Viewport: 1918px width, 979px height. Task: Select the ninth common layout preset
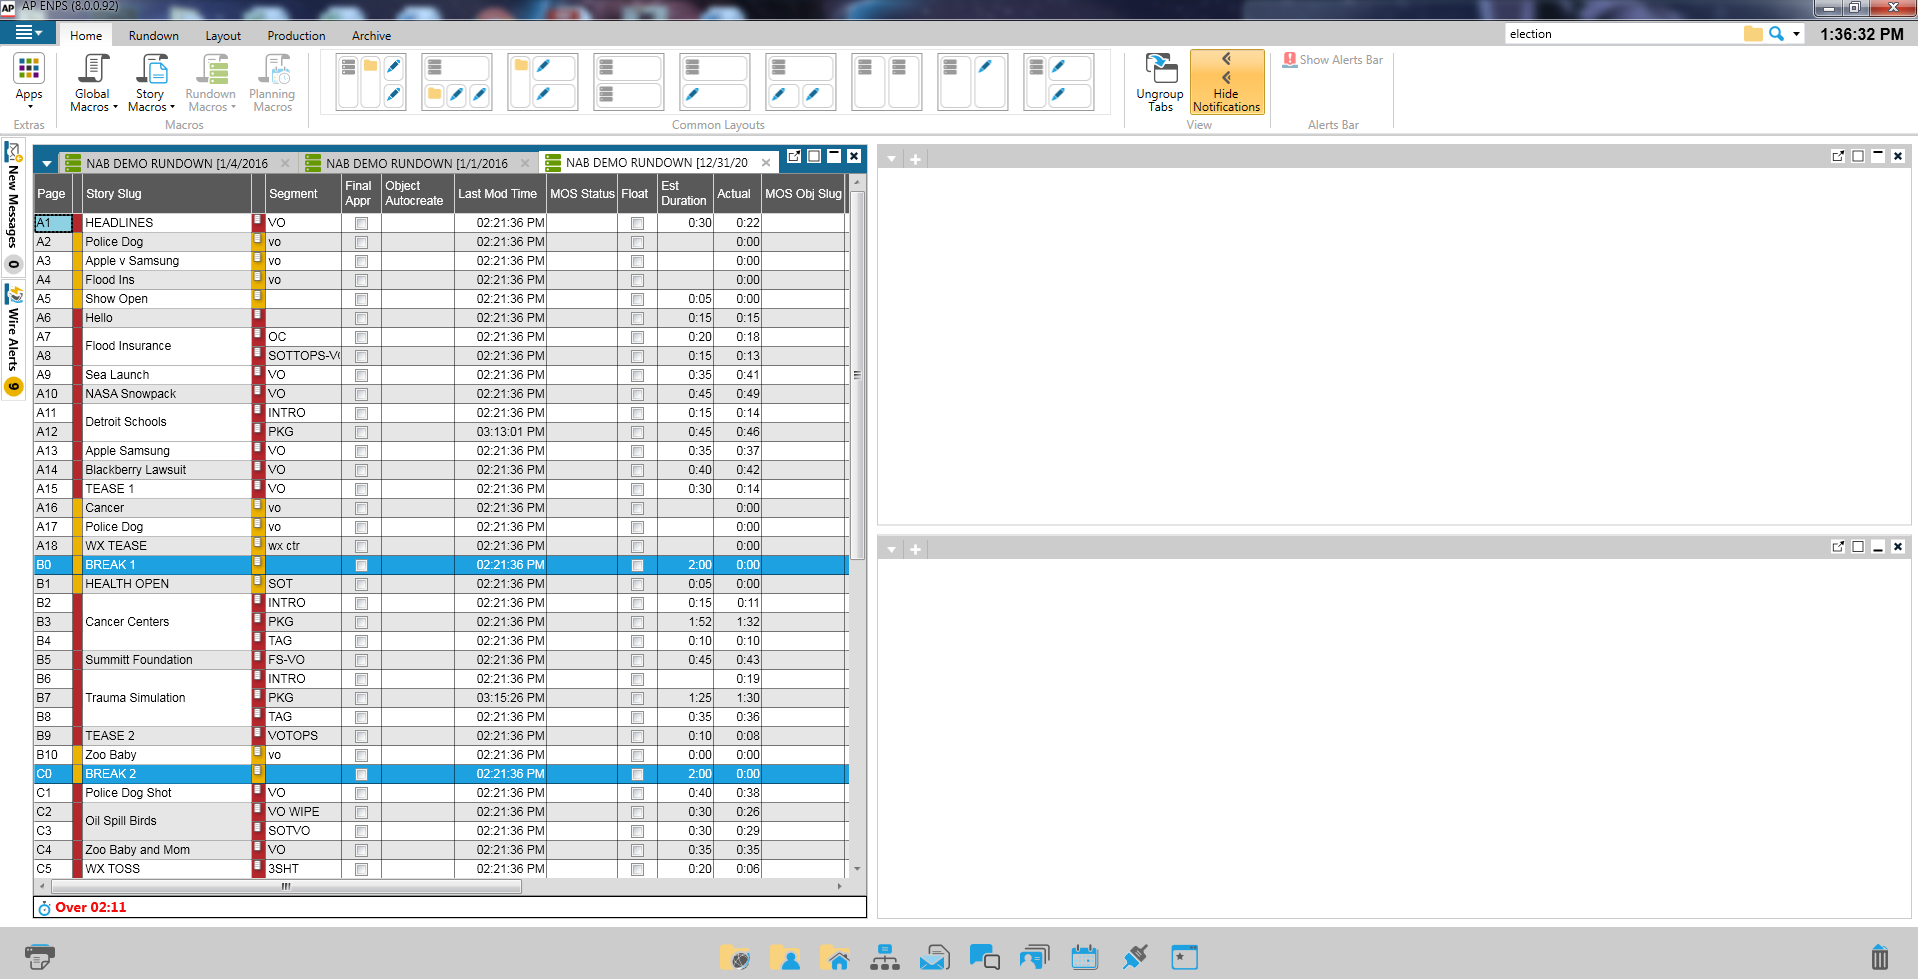click(x=1059, y=82)
